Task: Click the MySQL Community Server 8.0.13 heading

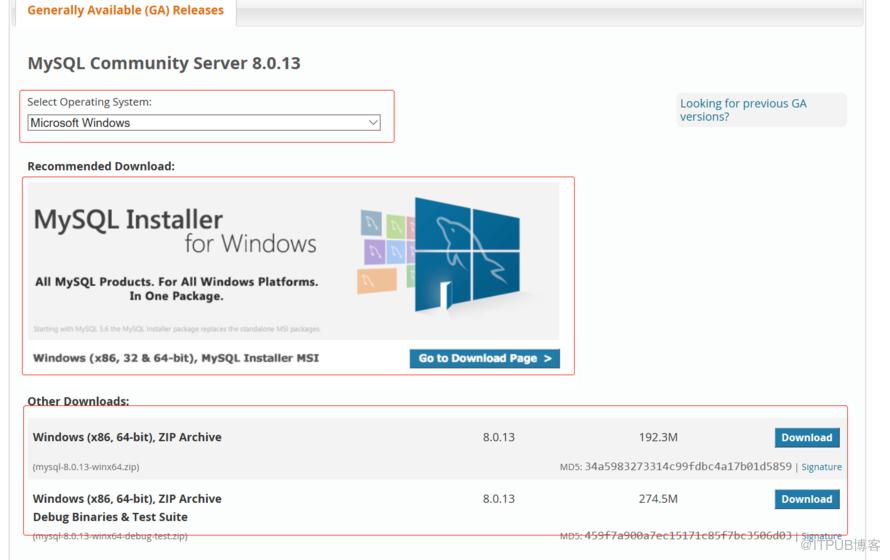Action: (164, 63)
